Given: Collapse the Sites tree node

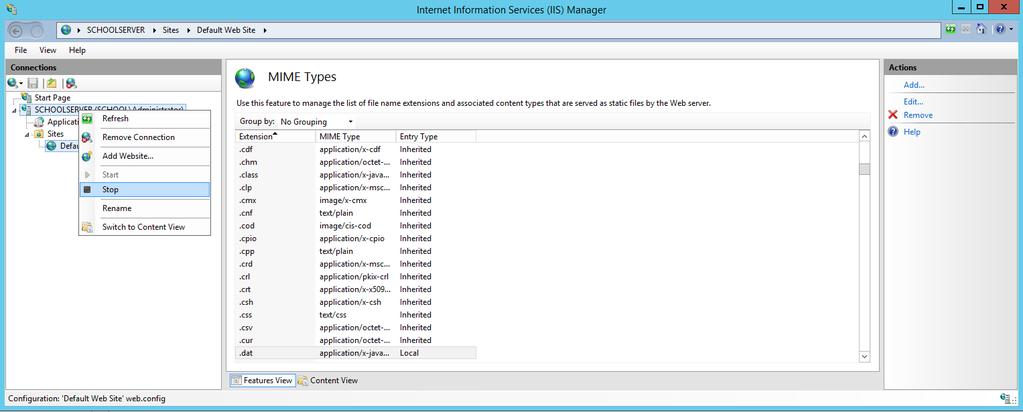Looking at the screenshot, I should click(x=27, y=135).
